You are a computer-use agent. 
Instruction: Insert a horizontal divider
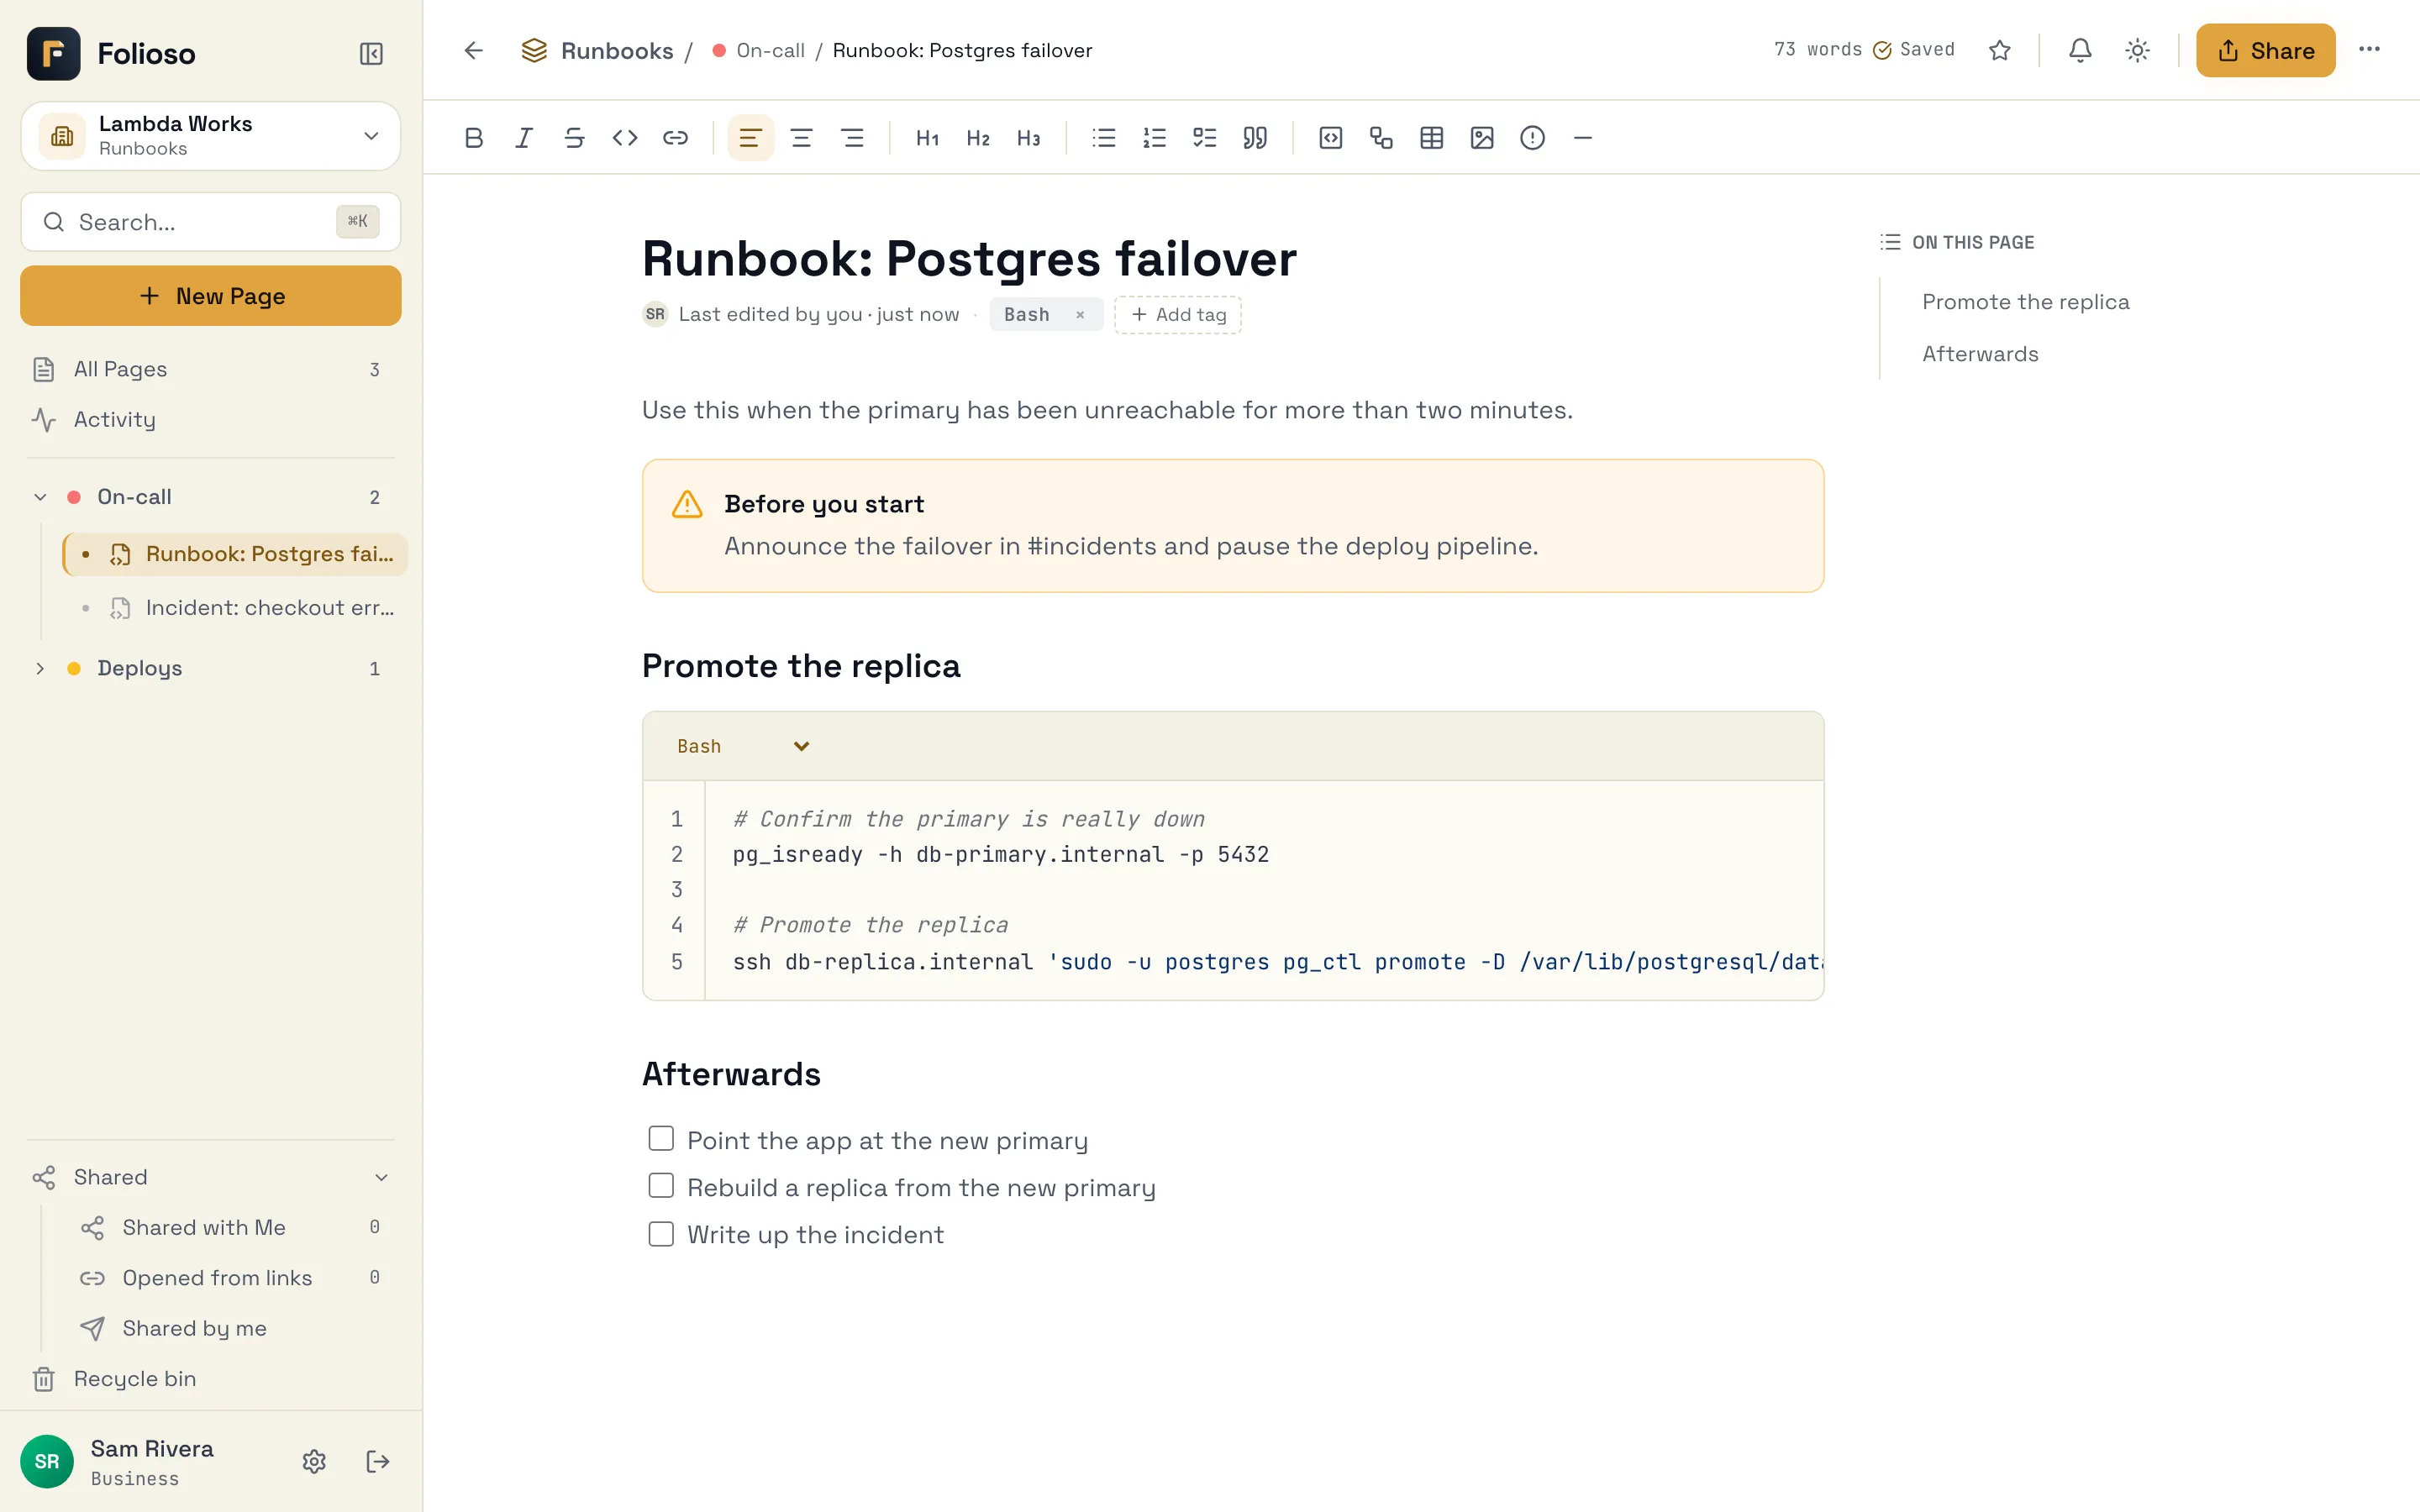click(1582, 138)
